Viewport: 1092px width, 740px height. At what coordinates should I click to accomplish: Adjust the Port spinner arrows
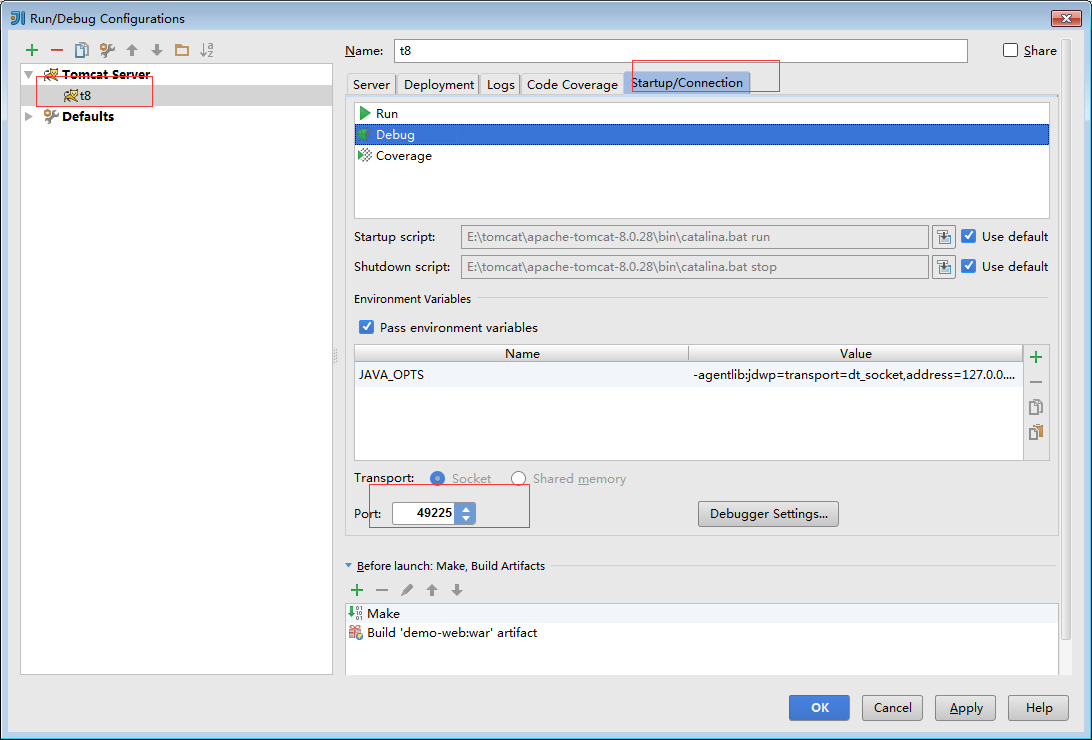point(466,513)
